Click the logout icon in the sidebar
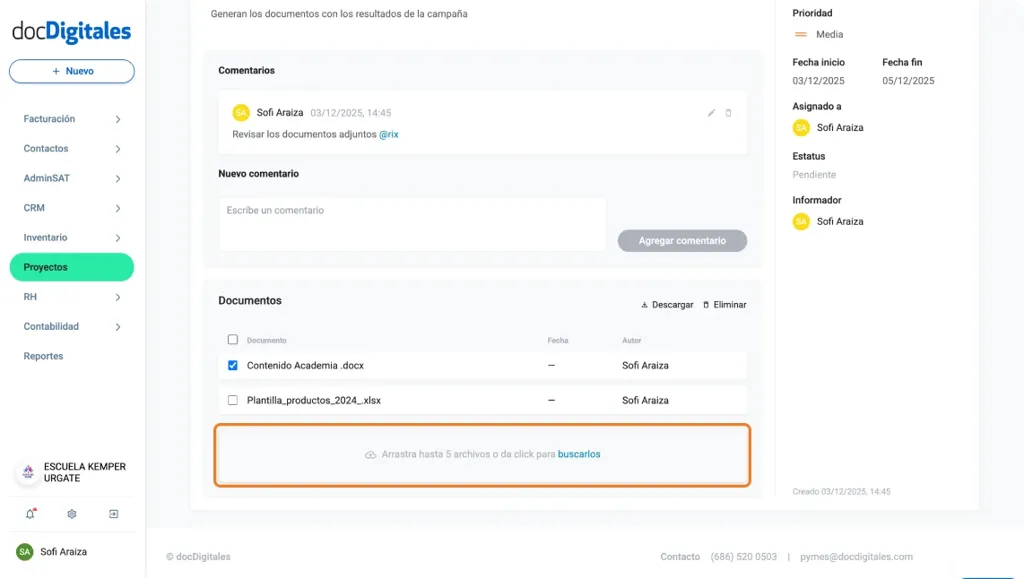1024x579 pixels. point(113,513)
